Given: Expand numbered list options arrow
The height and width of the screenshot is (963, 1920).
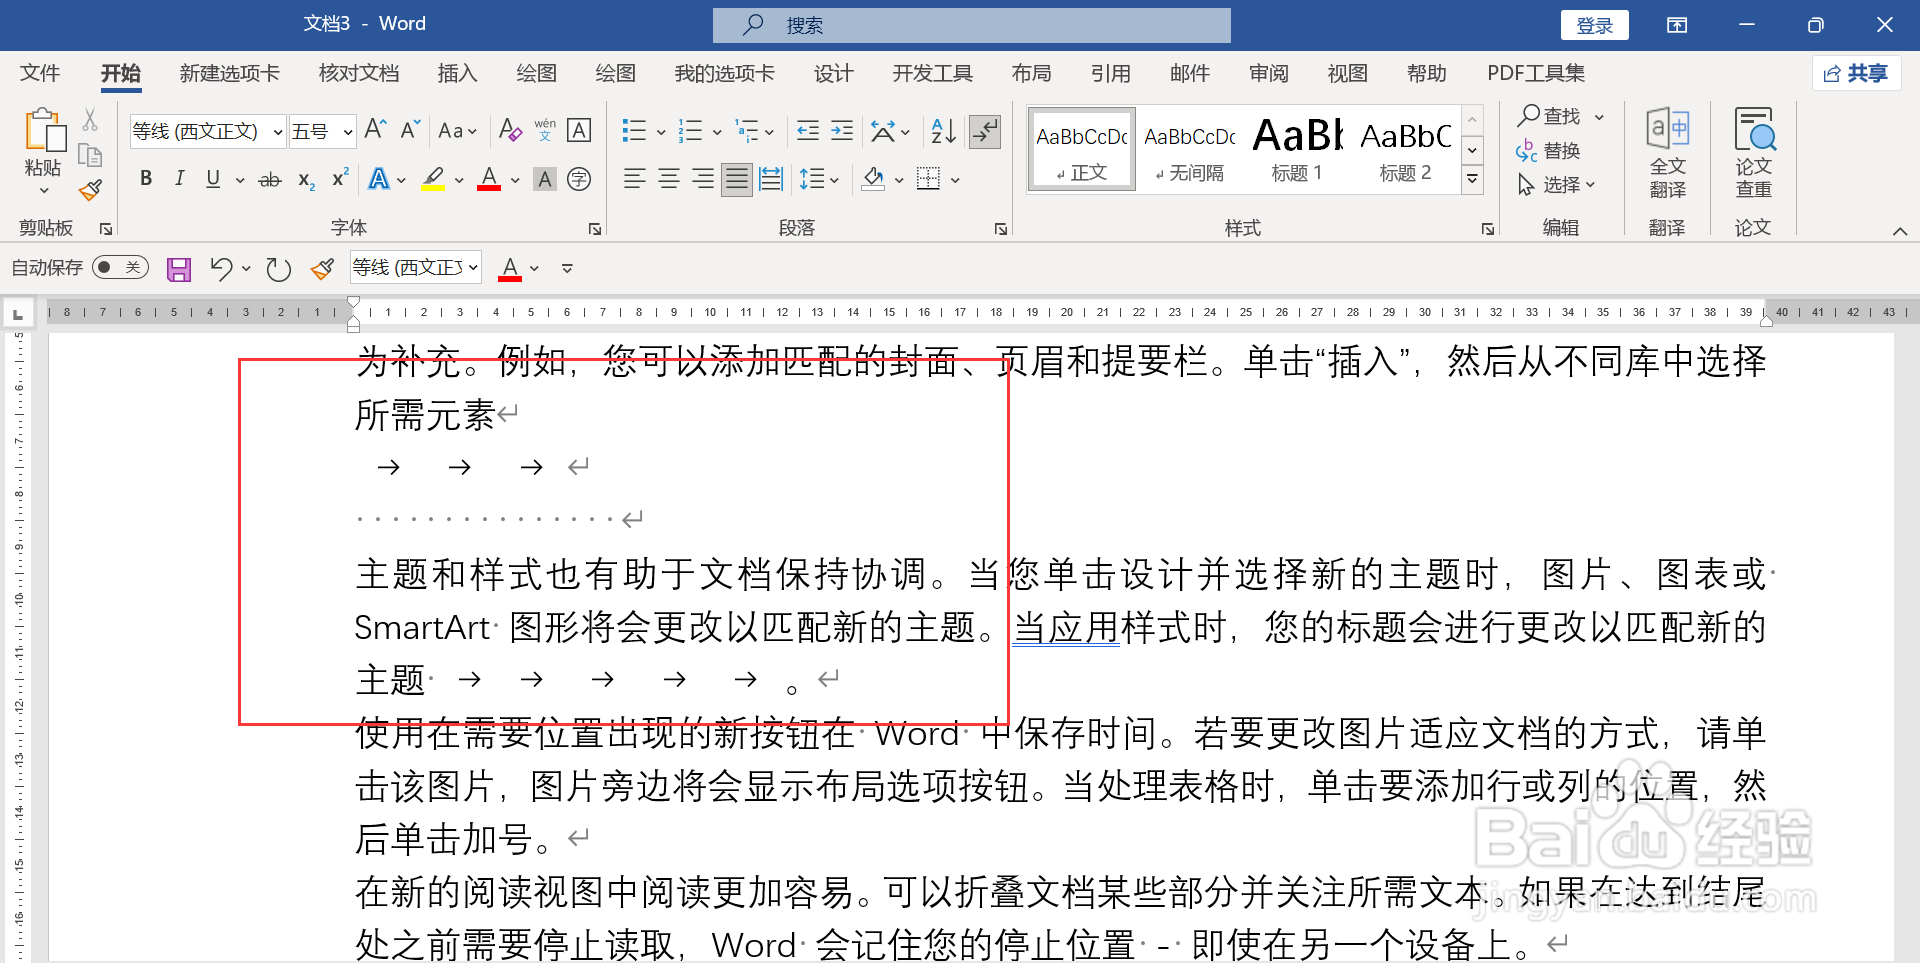Looking at the screenshot, I should tap(717, 132).
